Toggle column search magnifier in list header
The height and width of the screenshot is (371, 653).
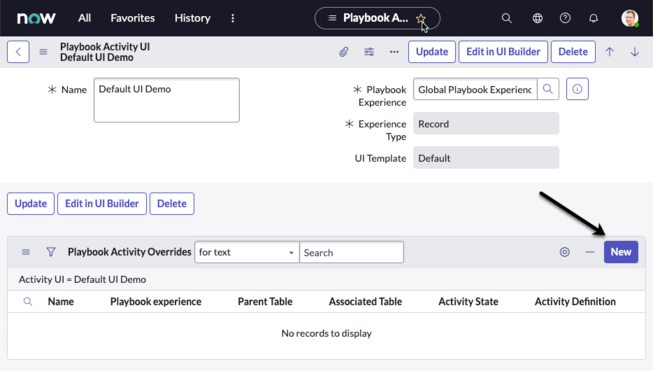(27, 301)
